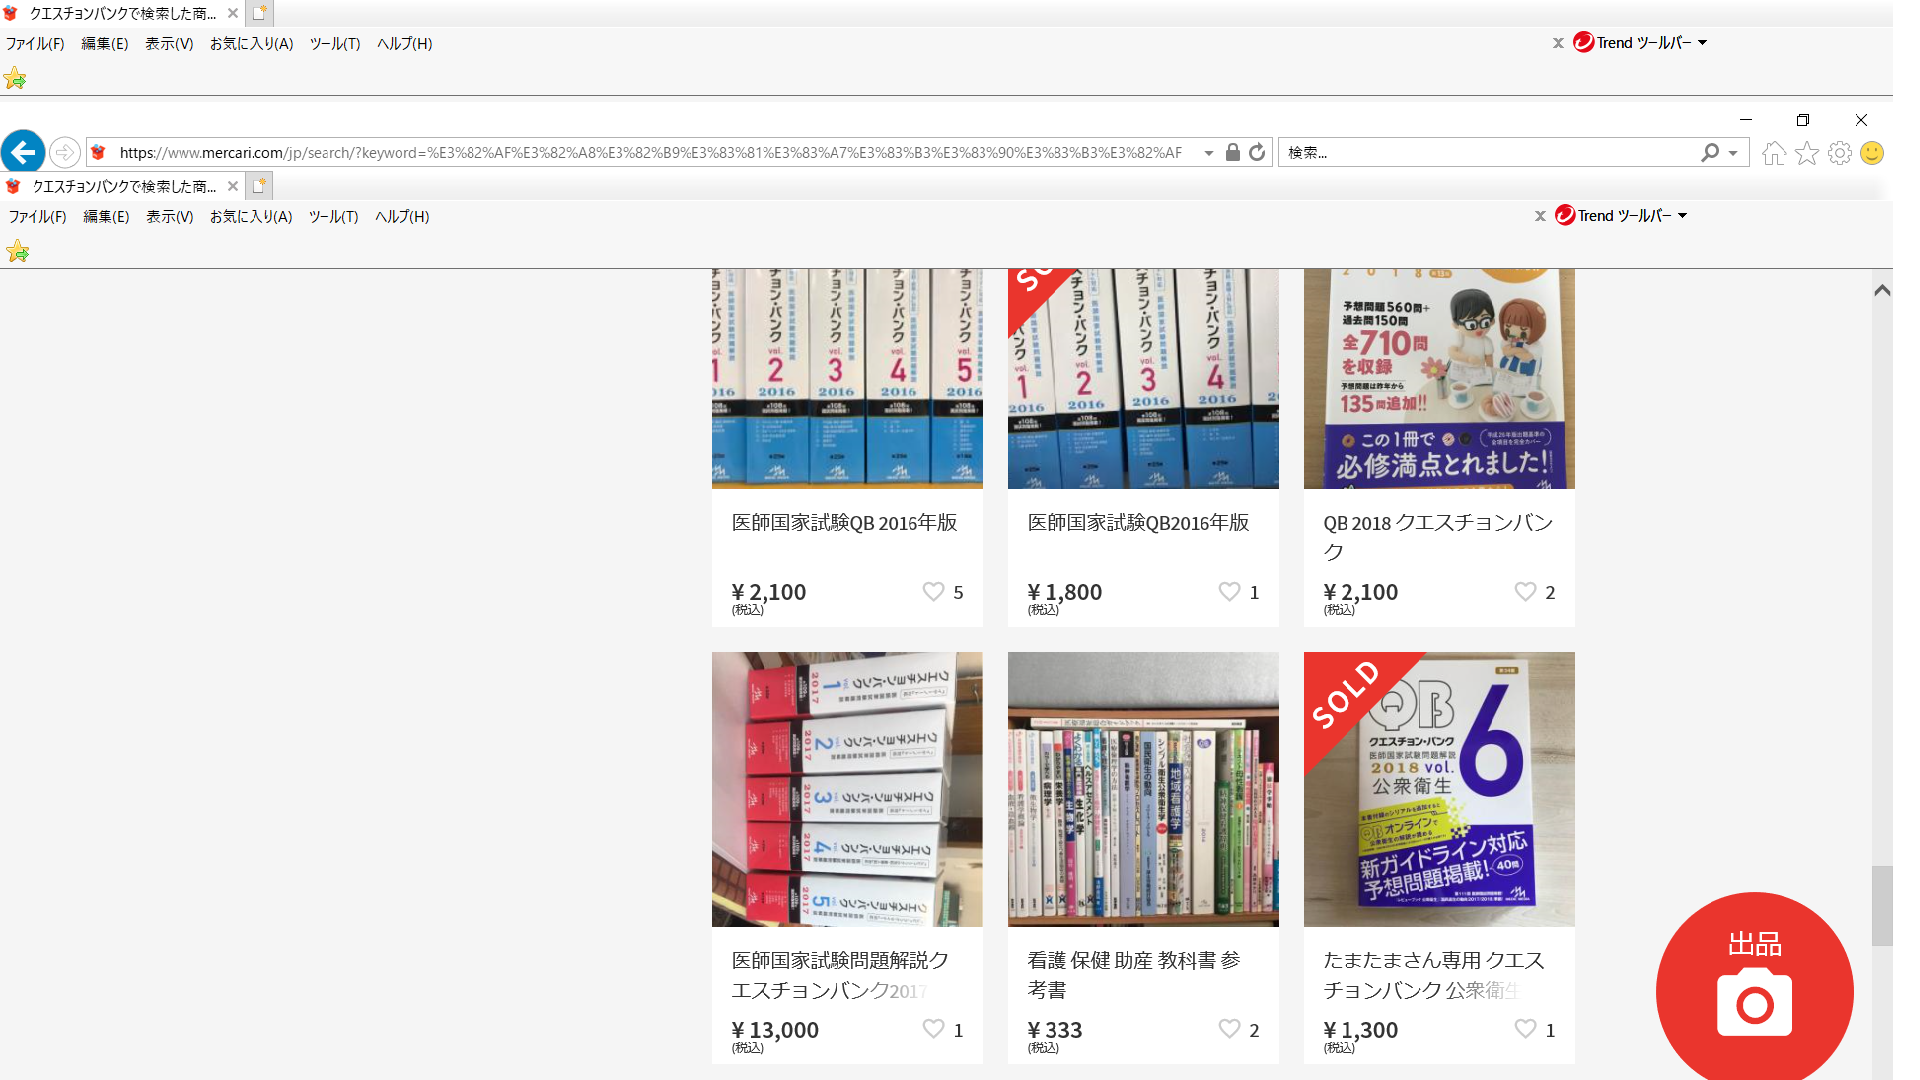1920x1080 pixels.
Task: Click the mercari URL address field
Action: 650,153
